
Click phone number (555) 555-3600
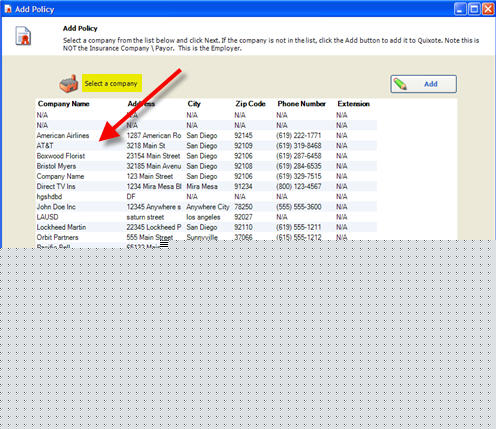click(x=299, y=207)
